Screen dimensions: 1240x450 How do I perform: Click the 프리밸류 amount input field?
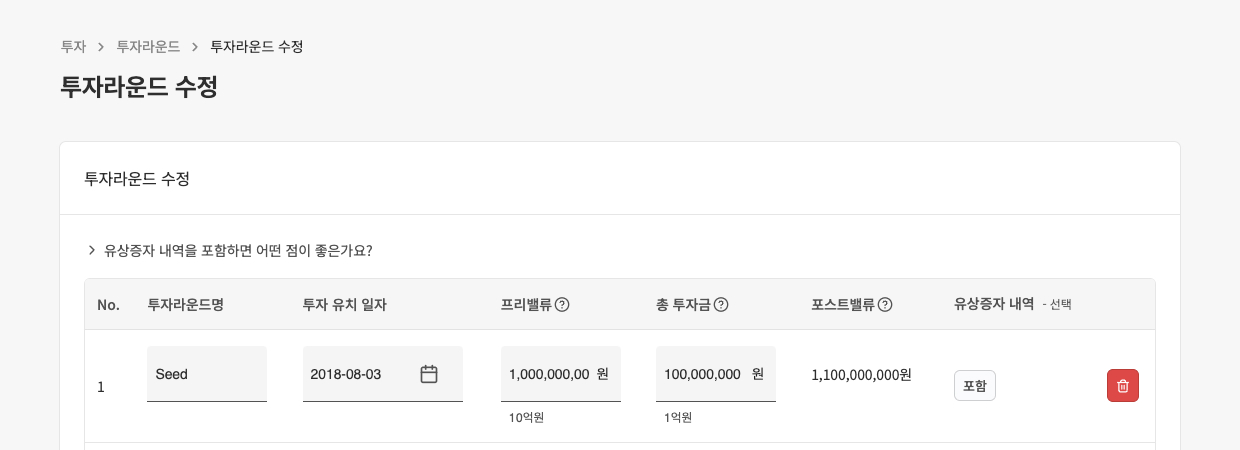coord(548,374)
